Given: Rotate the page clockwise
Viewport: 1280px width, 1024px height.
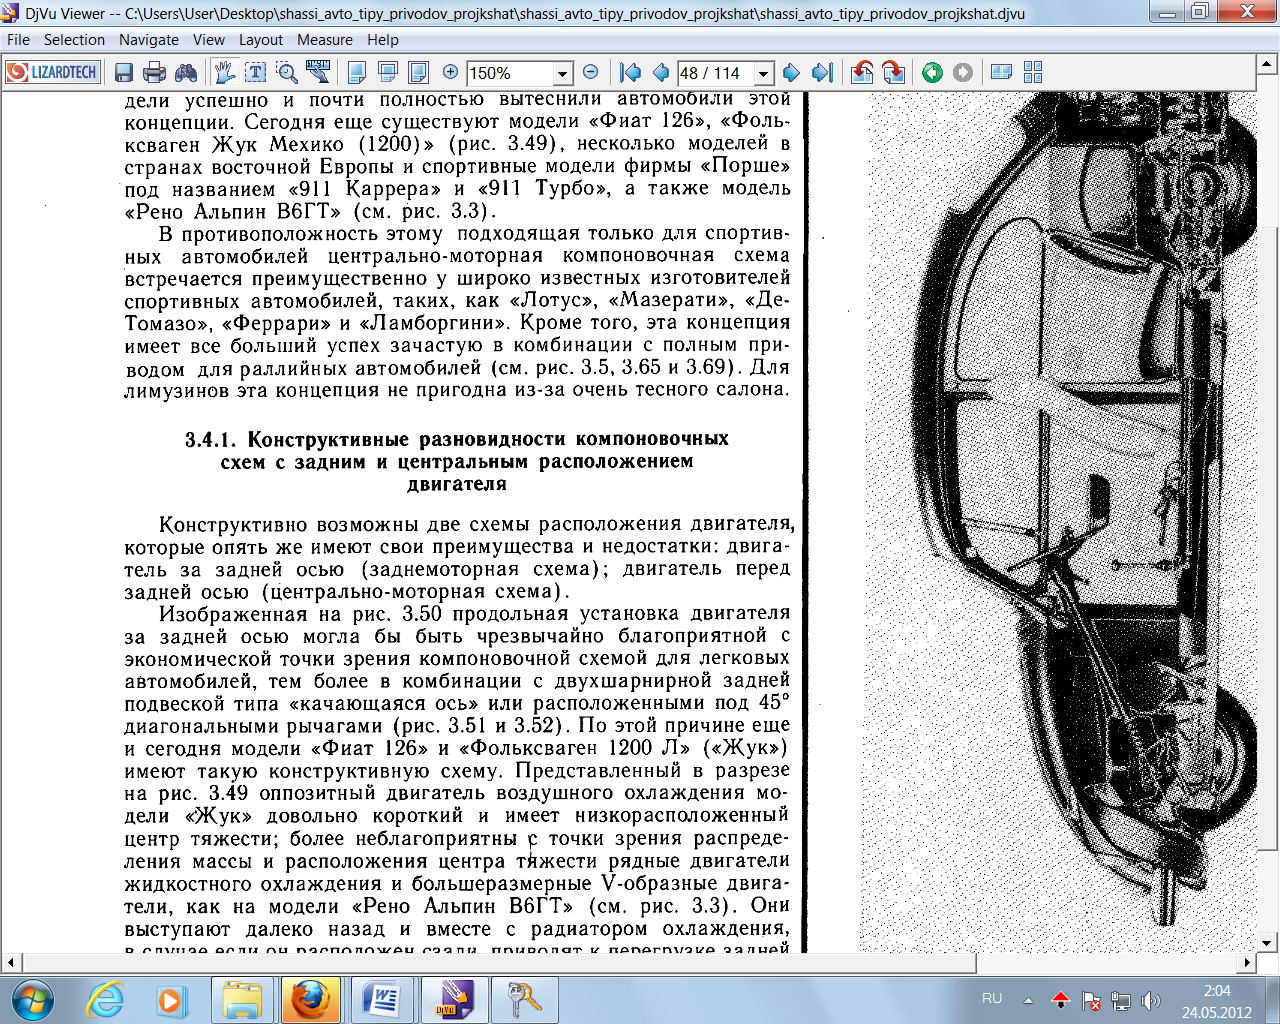Looking at the screenshot, I should (893, 72).
